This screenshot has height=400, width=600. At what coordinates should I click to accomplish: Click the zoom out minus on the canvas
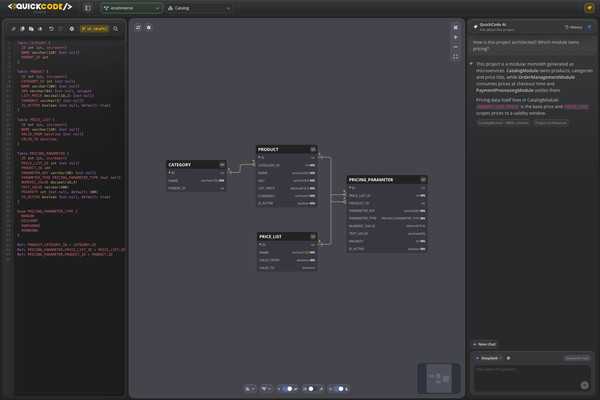pos(455,47)
